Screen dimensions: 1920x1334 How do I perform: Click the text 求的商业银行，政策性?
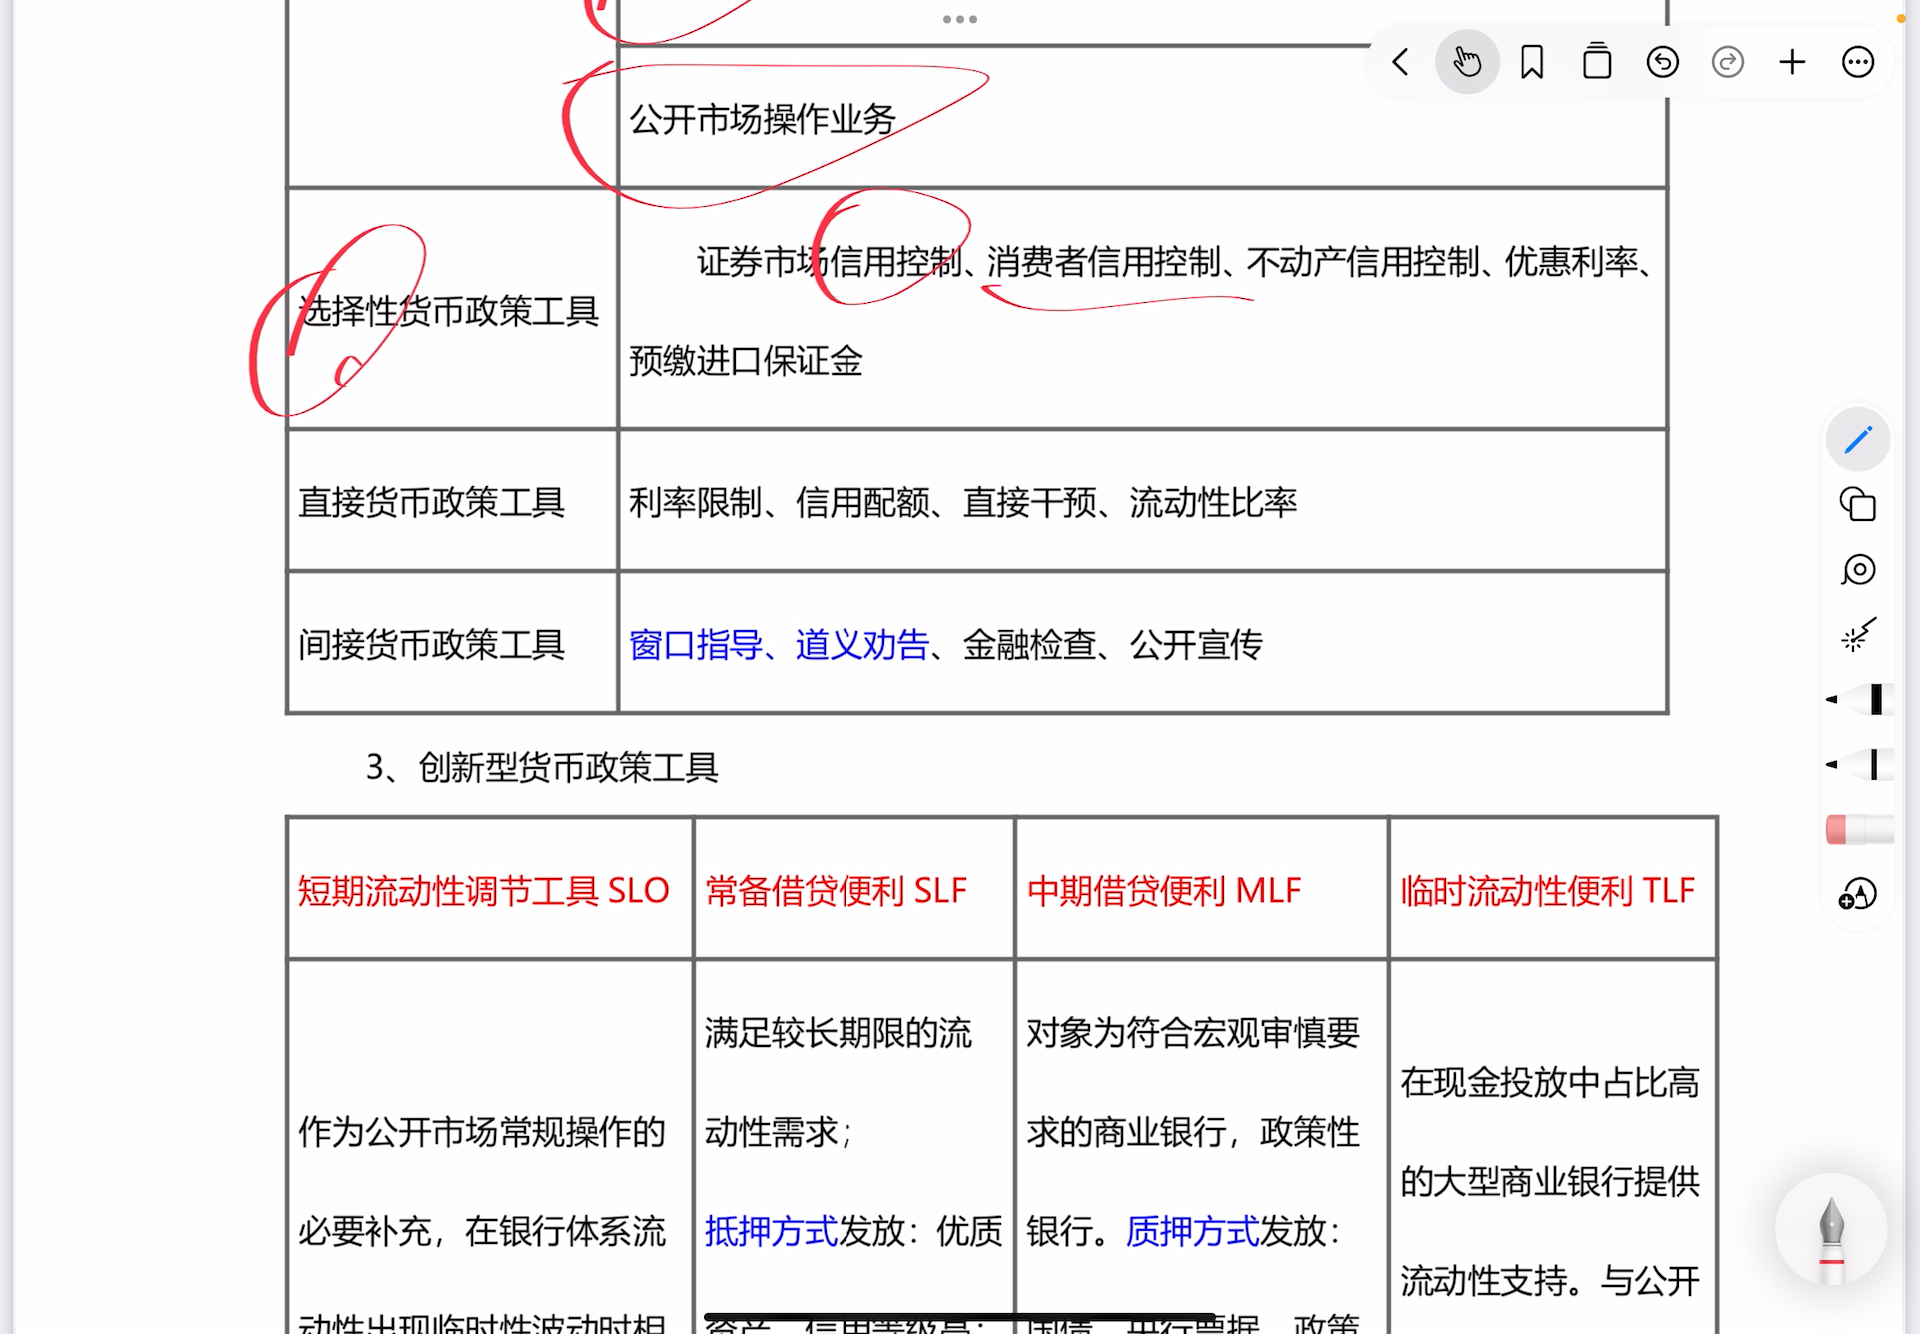pyautogui.click(x=1193, y=1132)
